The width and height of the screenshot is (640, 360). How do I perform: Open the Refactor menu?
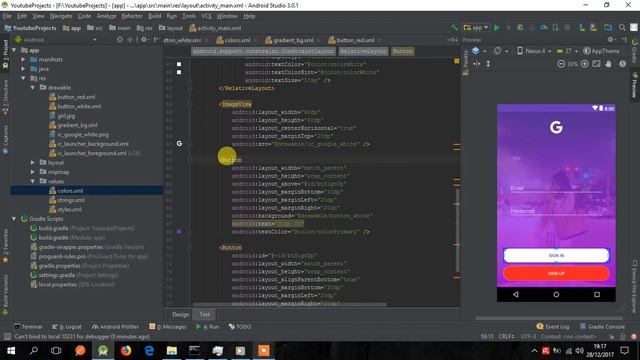132,16
